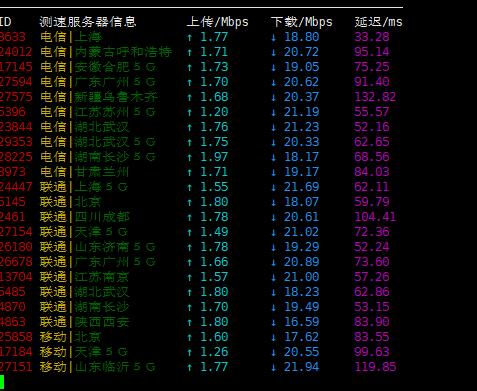This screenshot has height=391, width=477.
Task: Click upload value 1.49
Action: click(x=214, y=232)
